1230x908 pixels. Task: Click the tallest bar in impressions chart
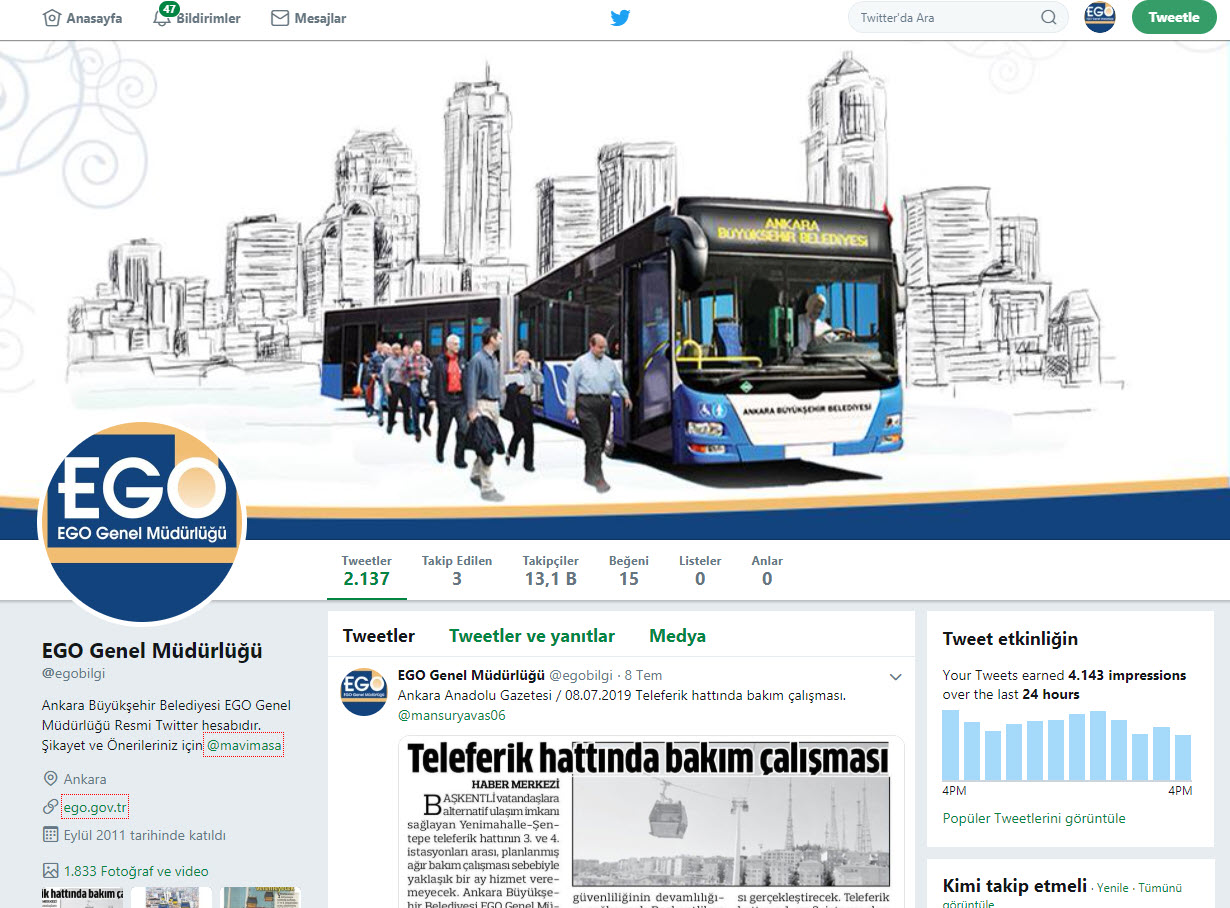click(951, 745)
